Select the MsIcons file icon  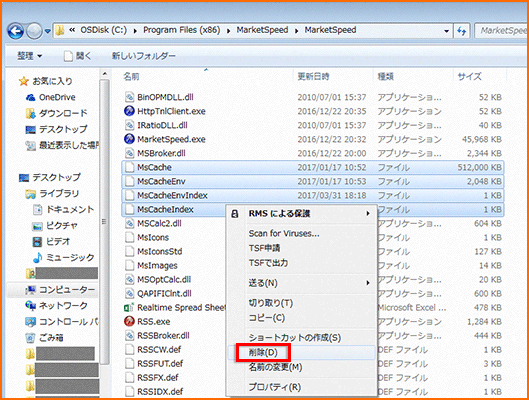pos(129,237)
